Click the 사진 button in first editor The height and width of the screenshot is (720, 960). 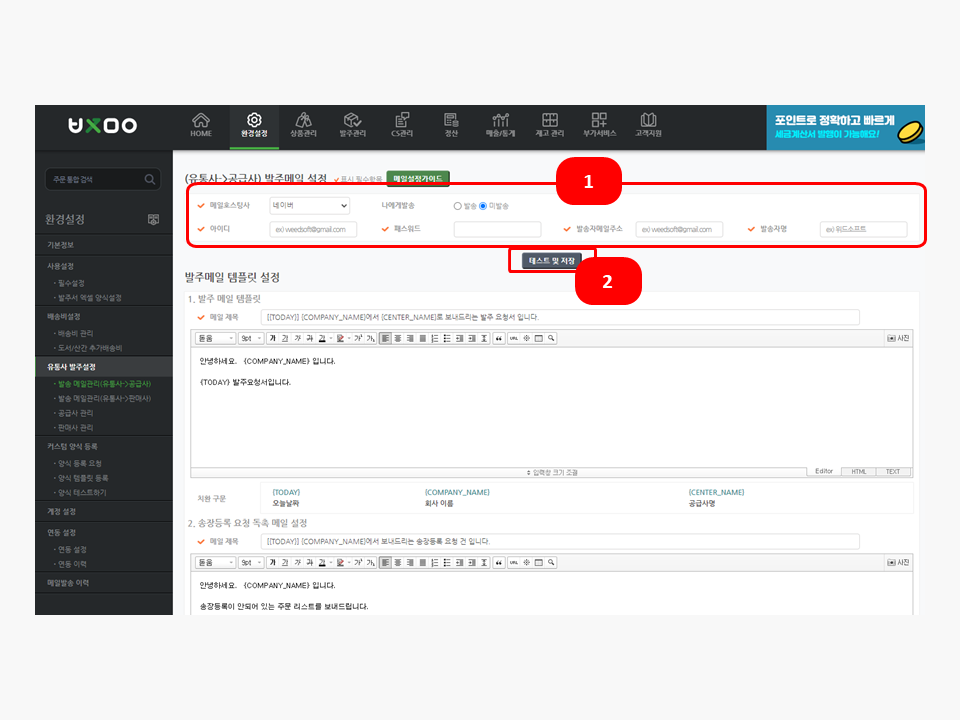898,338
